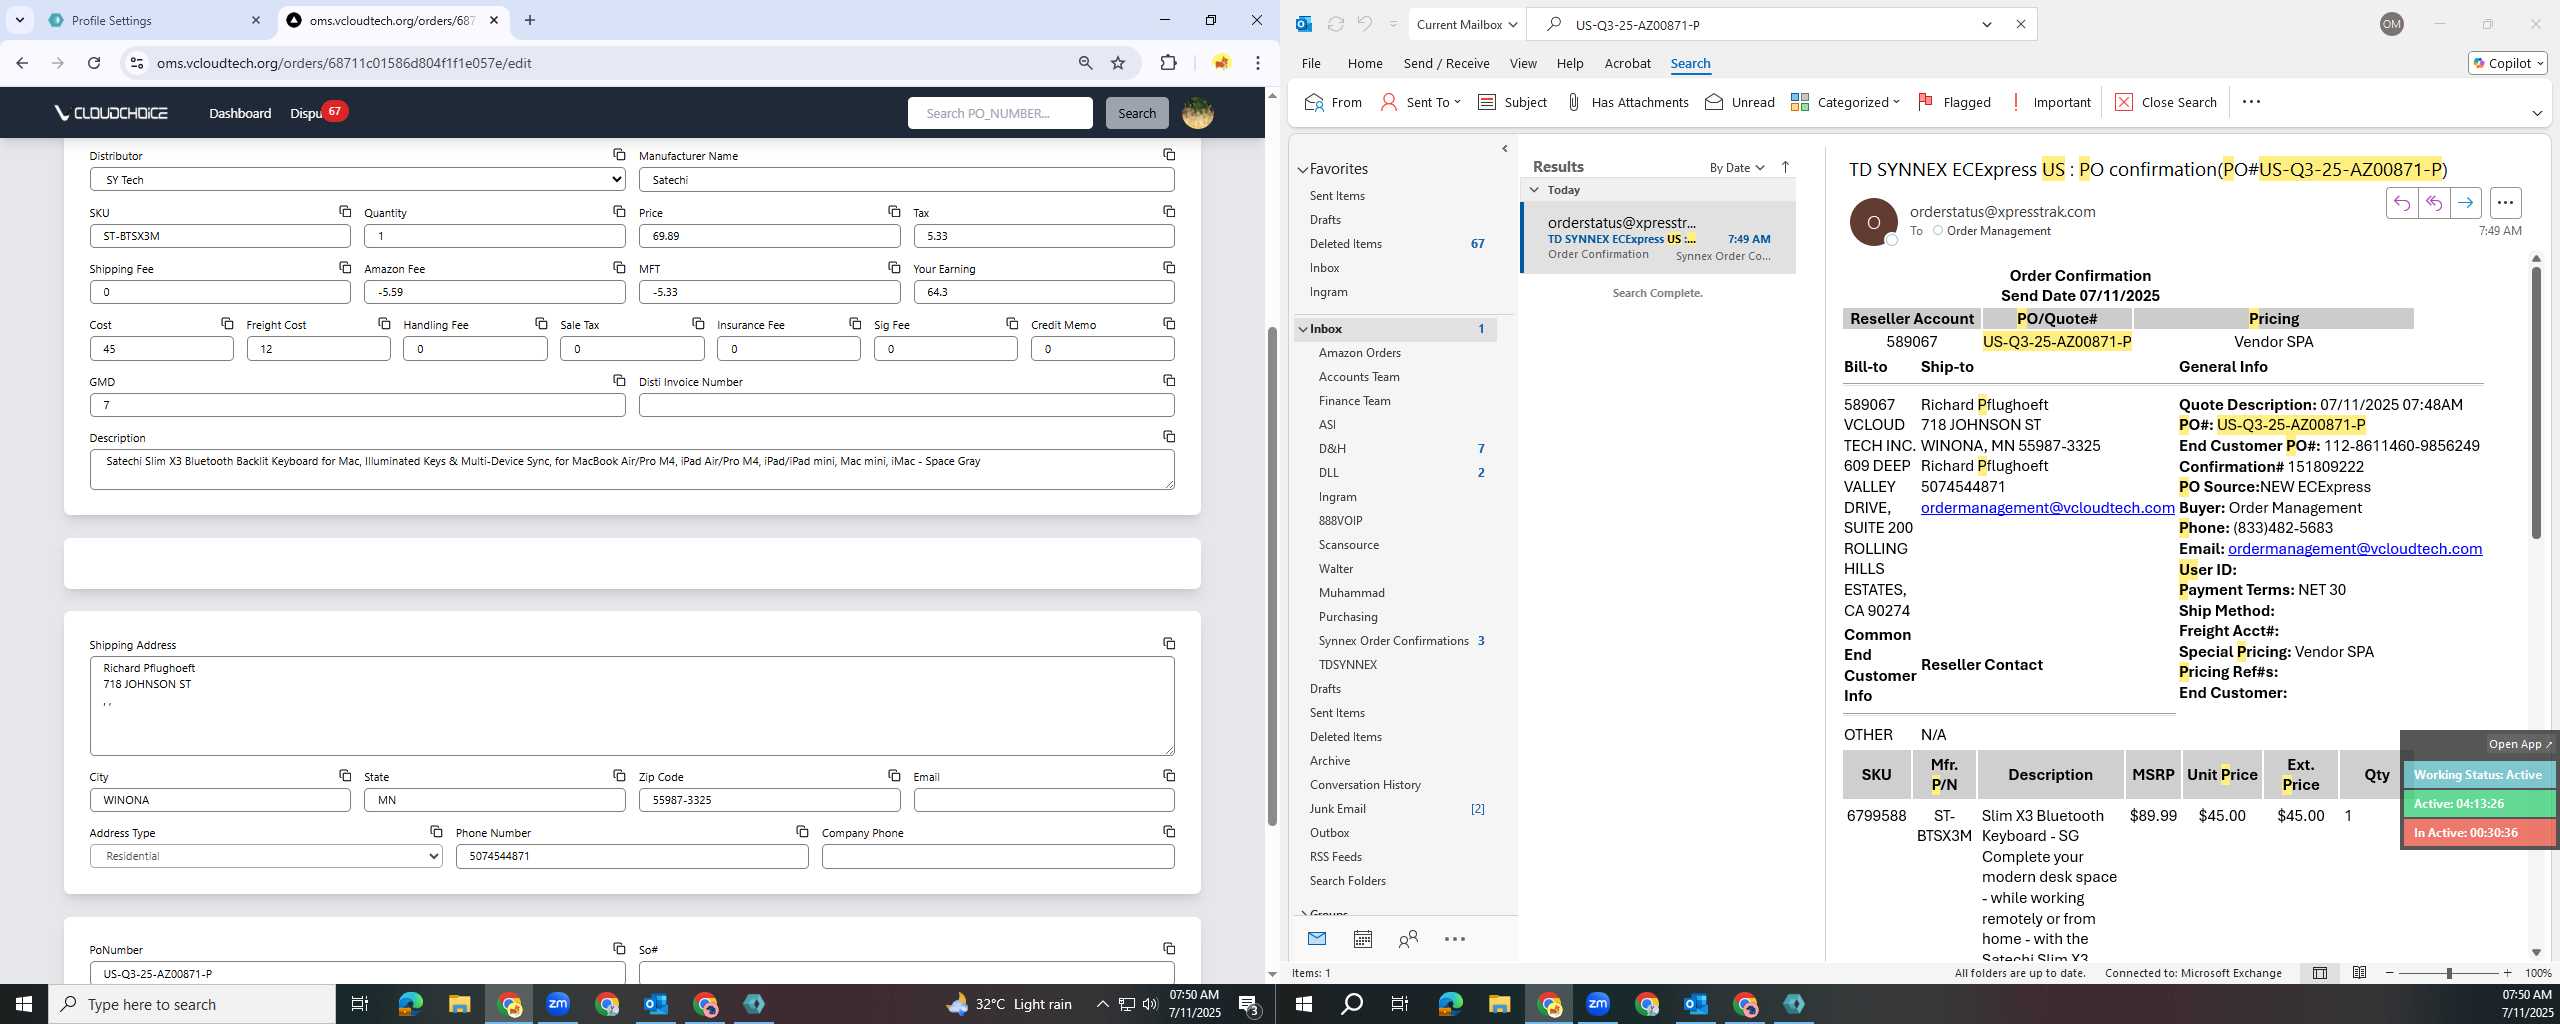Screen dimensions: 2560x1024
Task: Switch to the Send / Receive tab
Action: (x=1446, y=63)
